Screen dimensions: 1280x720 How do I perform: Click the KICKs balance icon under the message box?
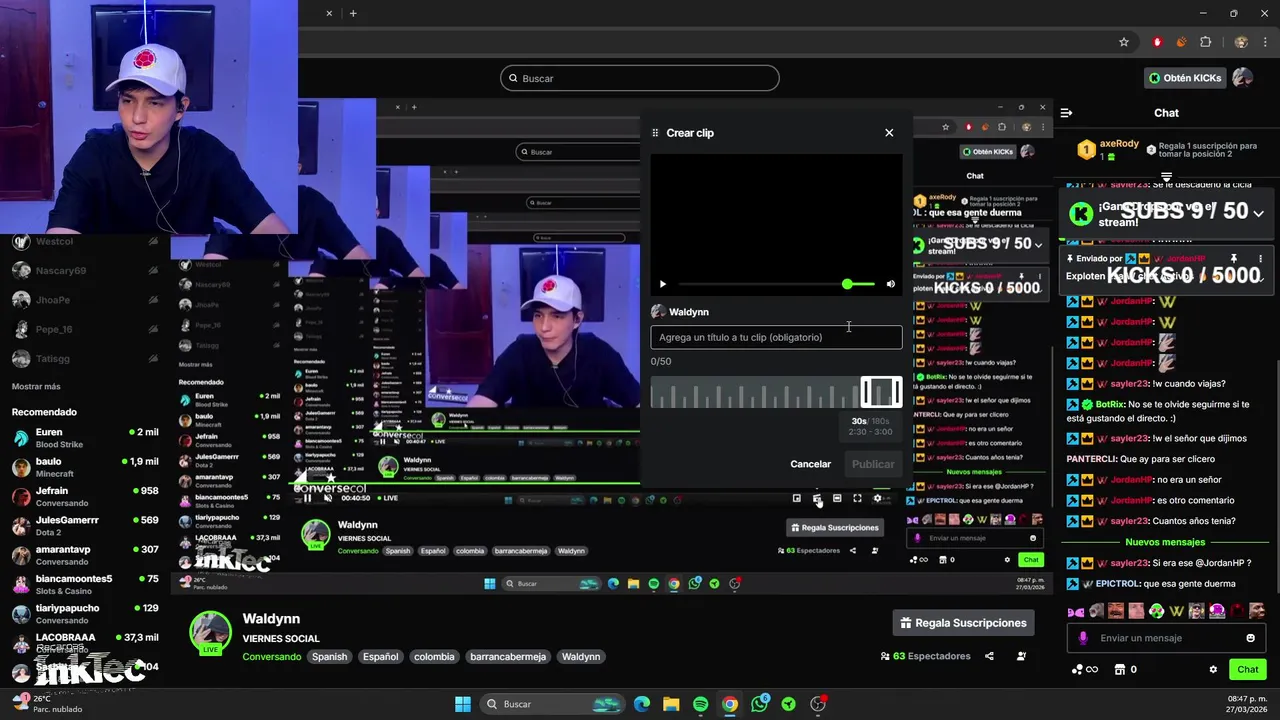tap(1084, 670)
